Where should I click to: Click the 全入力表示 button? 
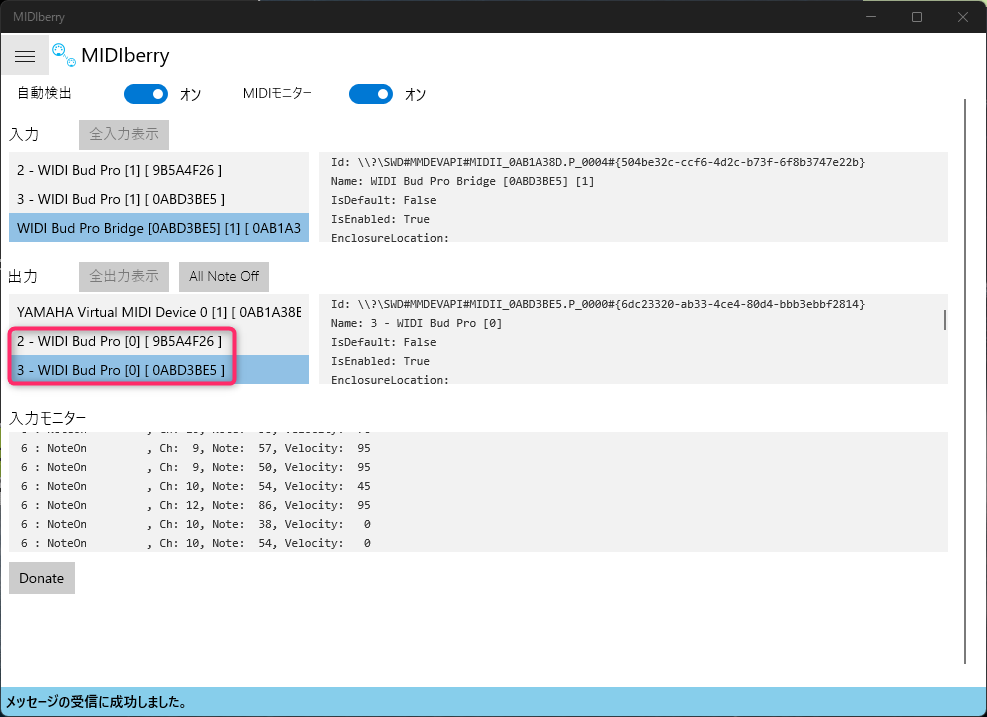pyautogui.click(x=124, y=134)
